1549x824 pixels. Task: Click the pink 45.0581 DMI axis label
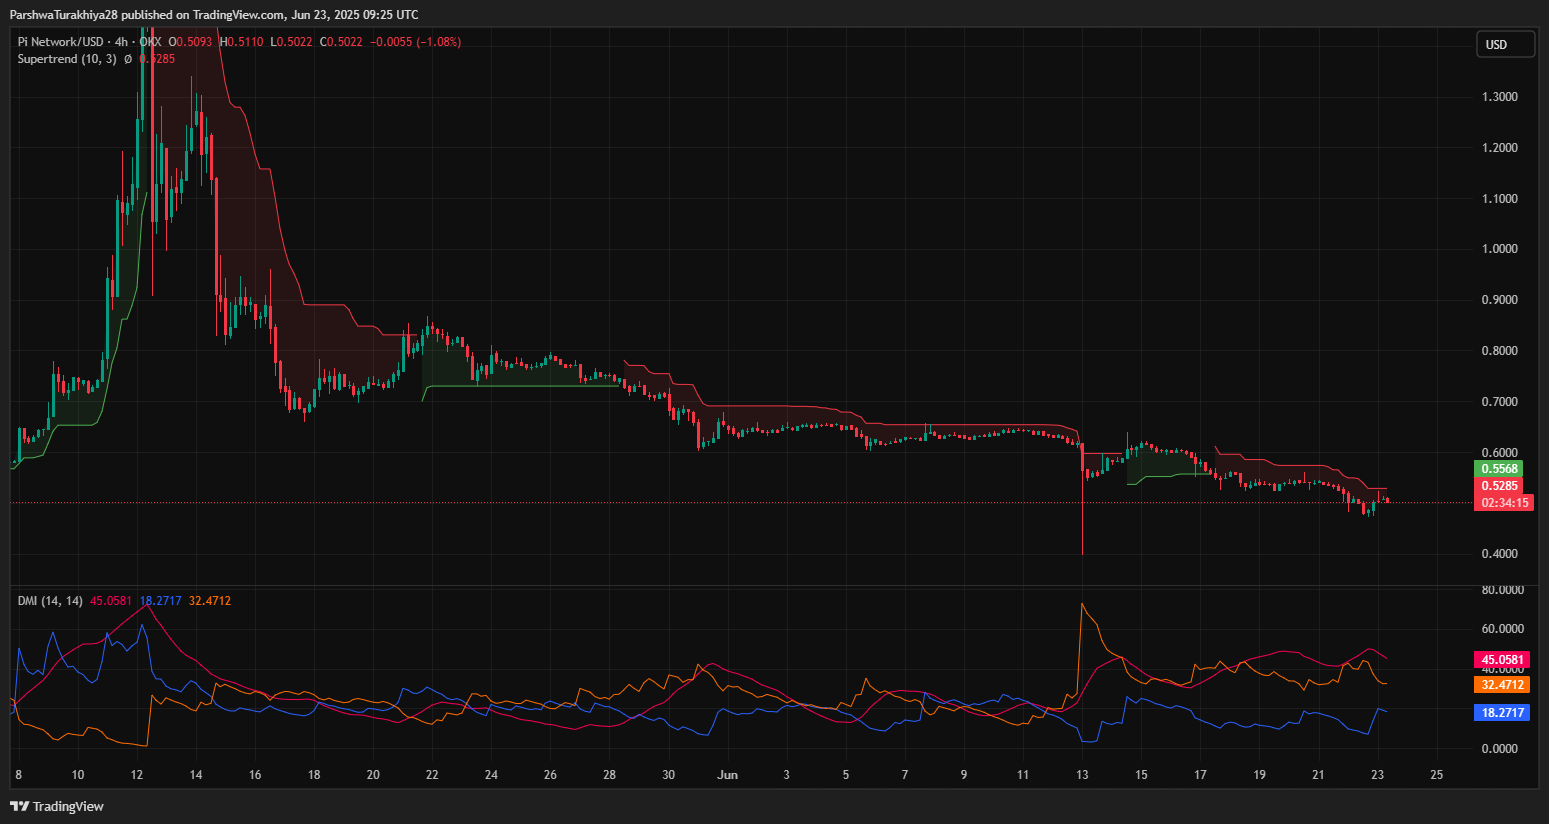1501,660
